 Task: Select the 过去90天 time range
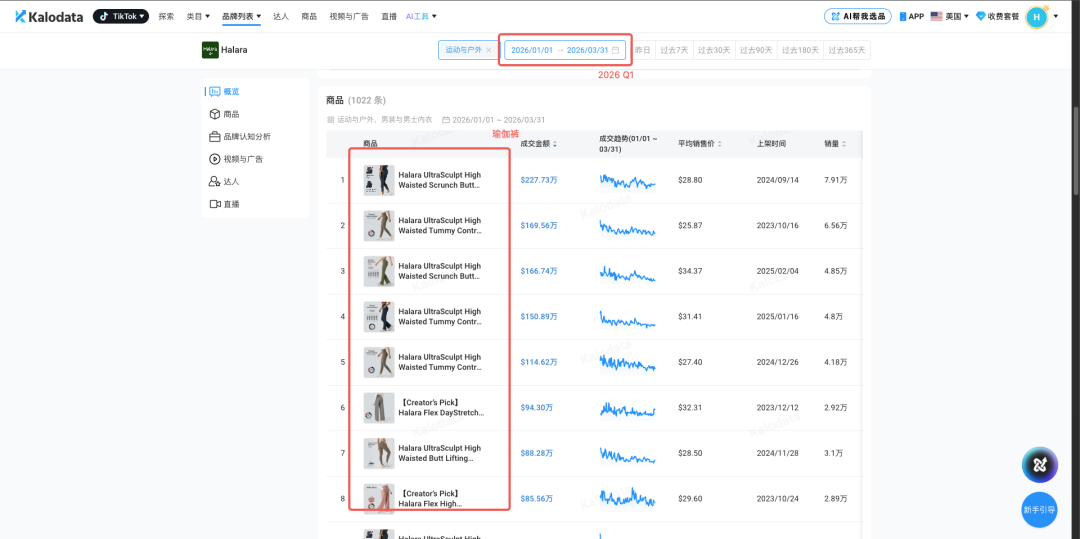(756, 50)
